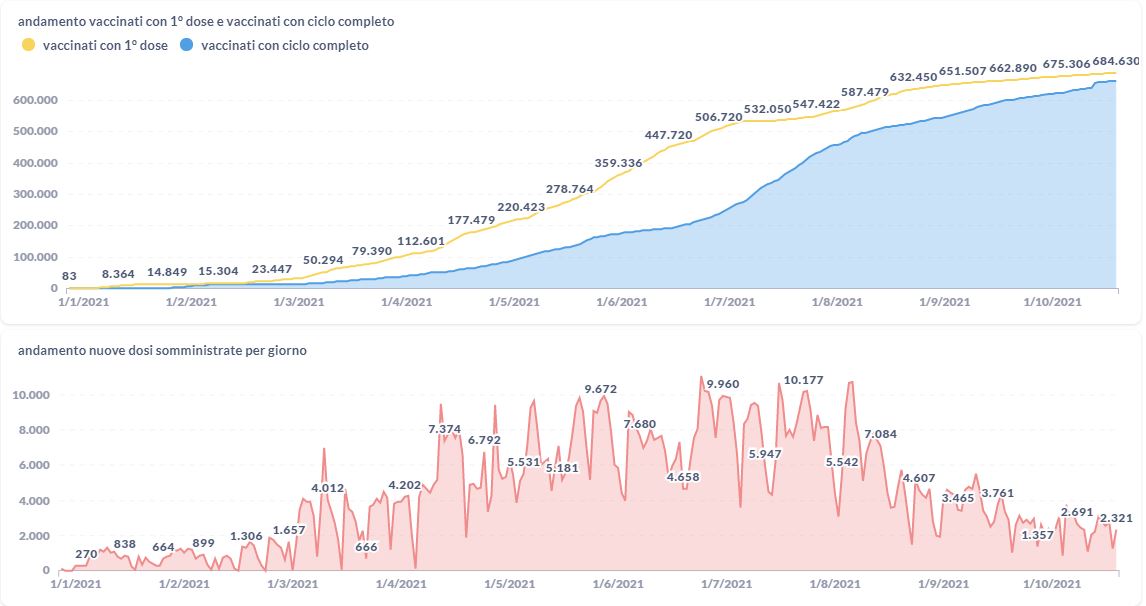The height and width of the screenshot is (606, 1146).
Task: Click the 10.000 y-axis label in doses chart
Action: (35, 395)
